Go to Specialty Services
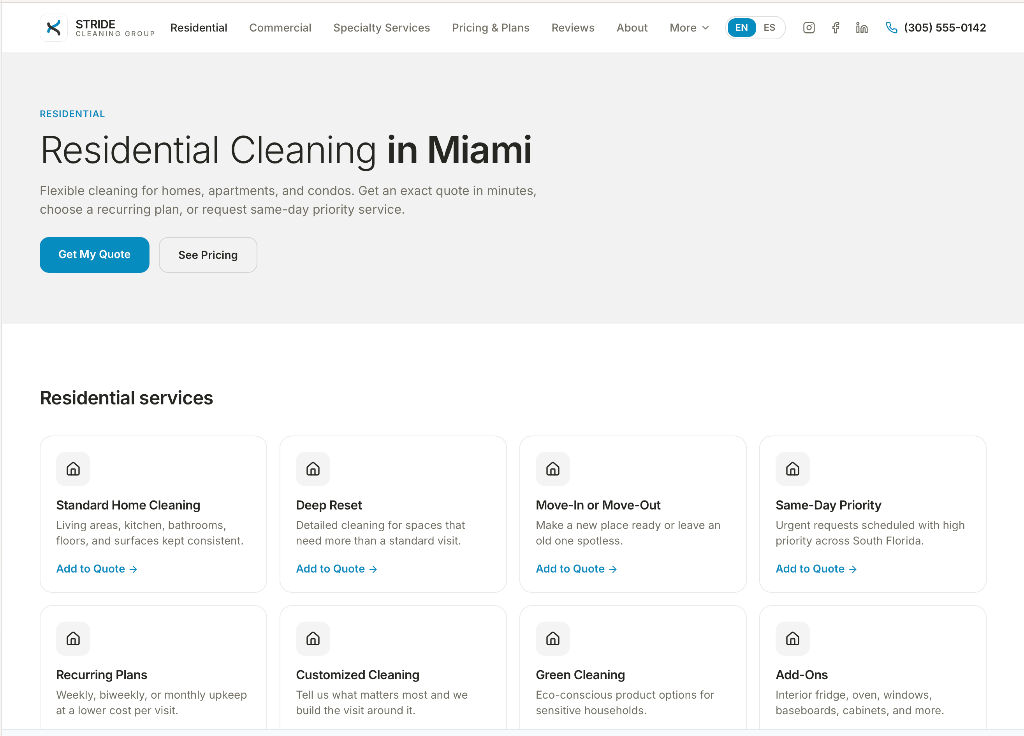Image resolution: width=1024 pixels, height=736 pixels. [381, 27]
